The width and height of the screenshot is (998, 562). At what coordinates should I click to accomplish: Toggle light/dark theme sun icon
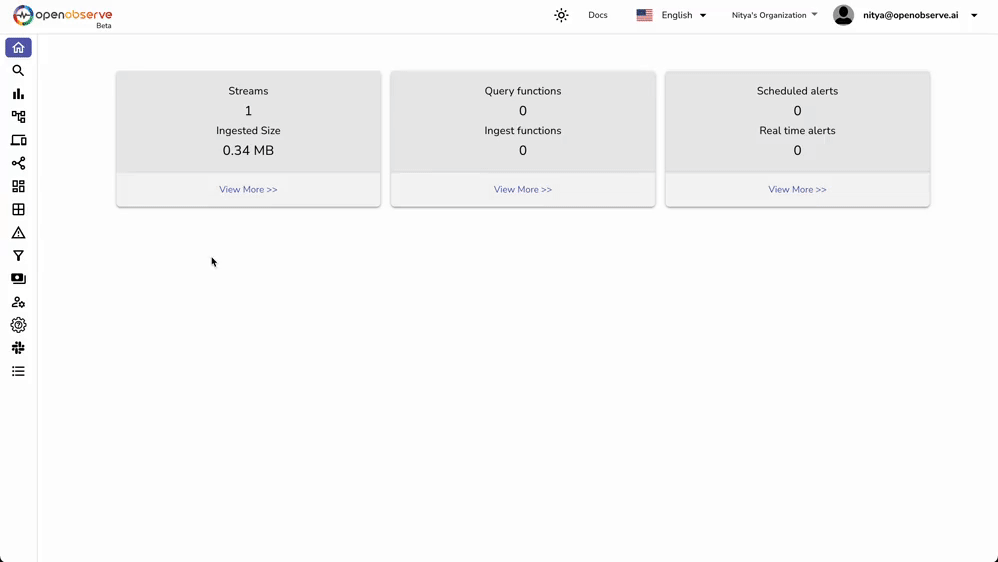561,15
